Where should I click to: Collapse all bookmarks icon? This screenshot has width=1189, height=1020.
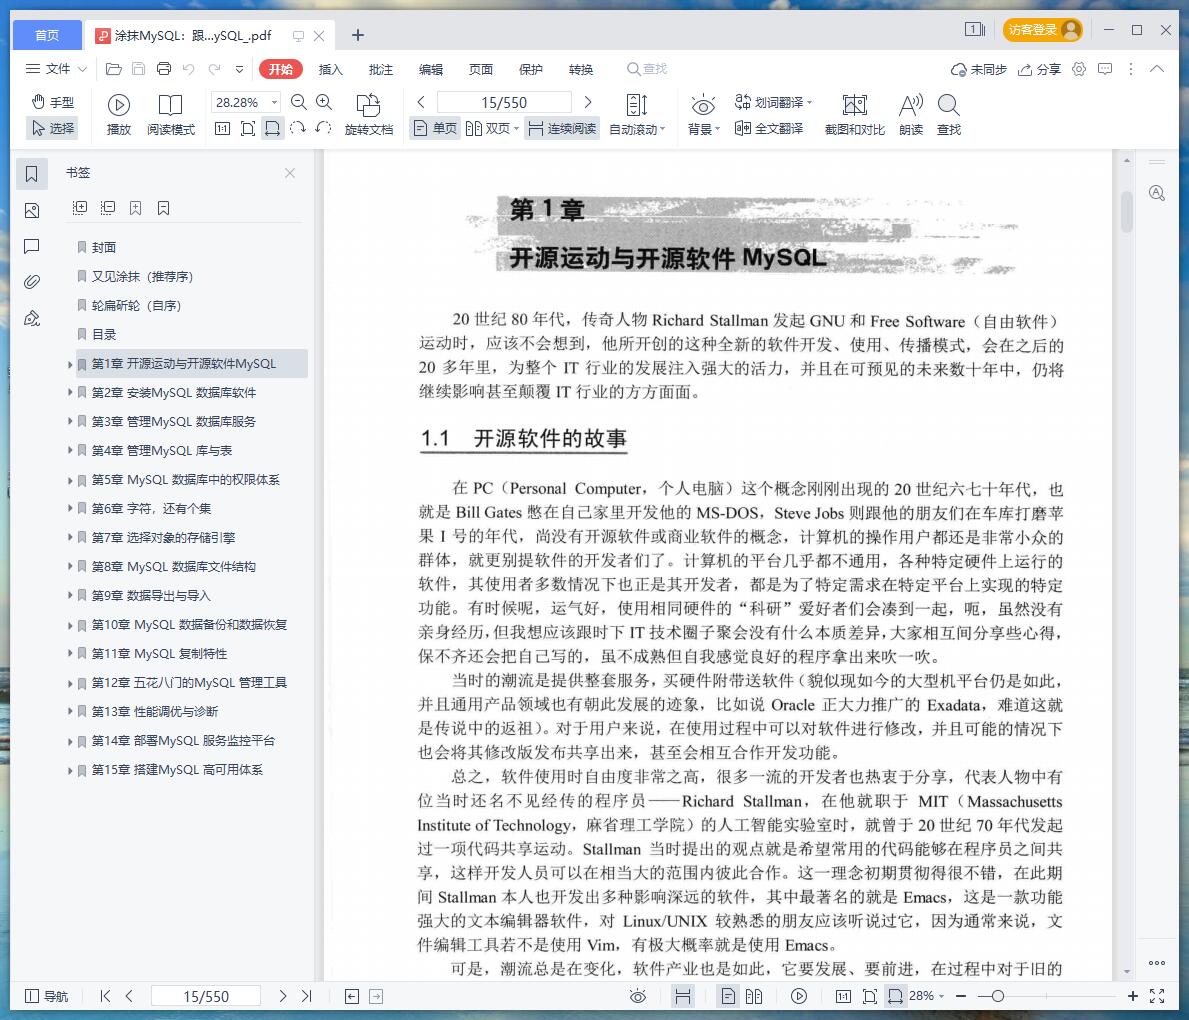[108, 208]
